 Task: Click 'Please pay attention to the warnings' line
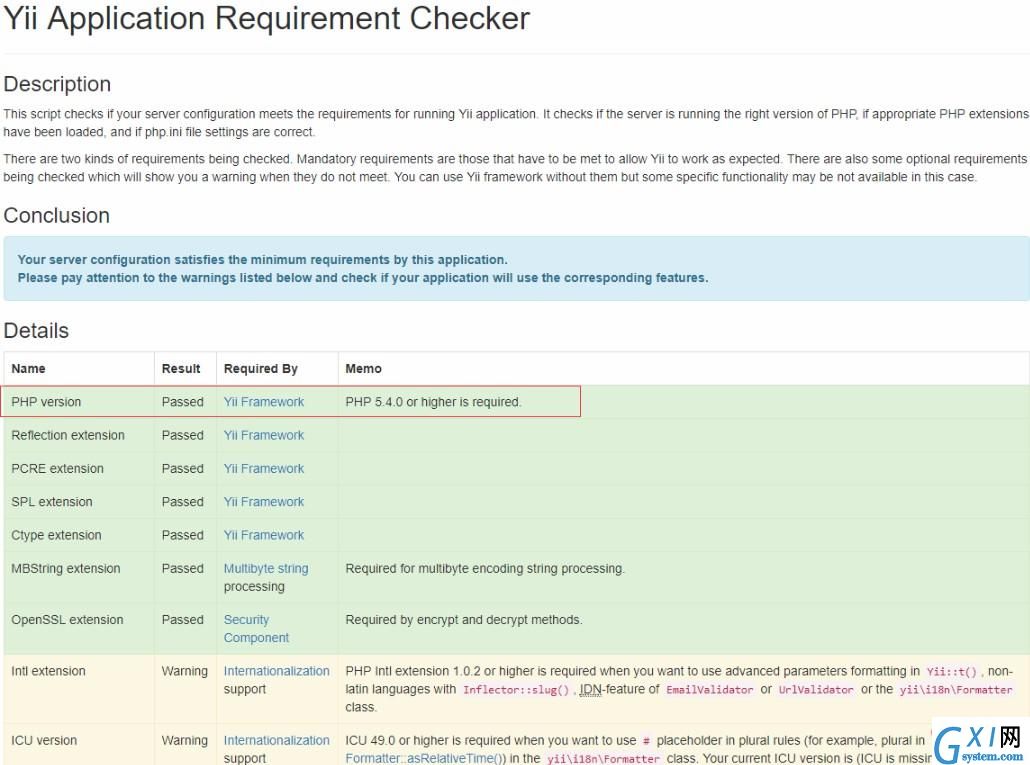tap(363, 278)
